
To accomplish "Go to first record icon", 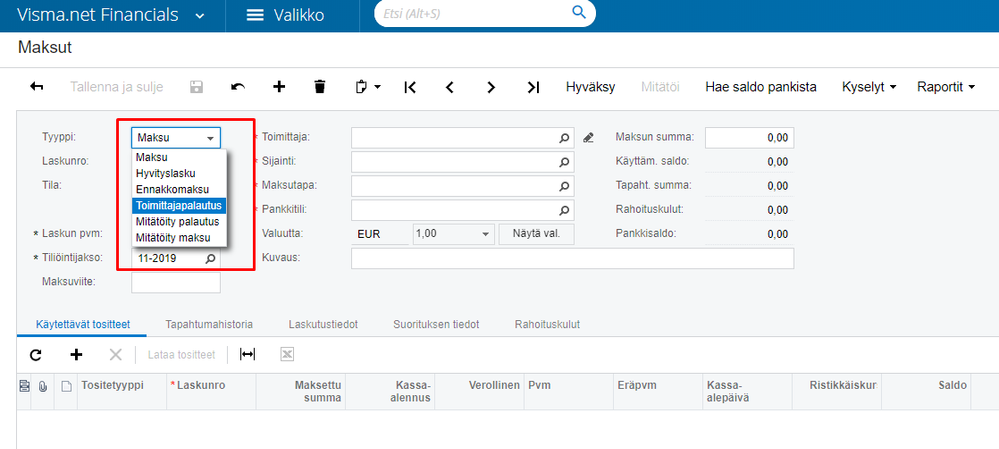I will coord(410,87).
